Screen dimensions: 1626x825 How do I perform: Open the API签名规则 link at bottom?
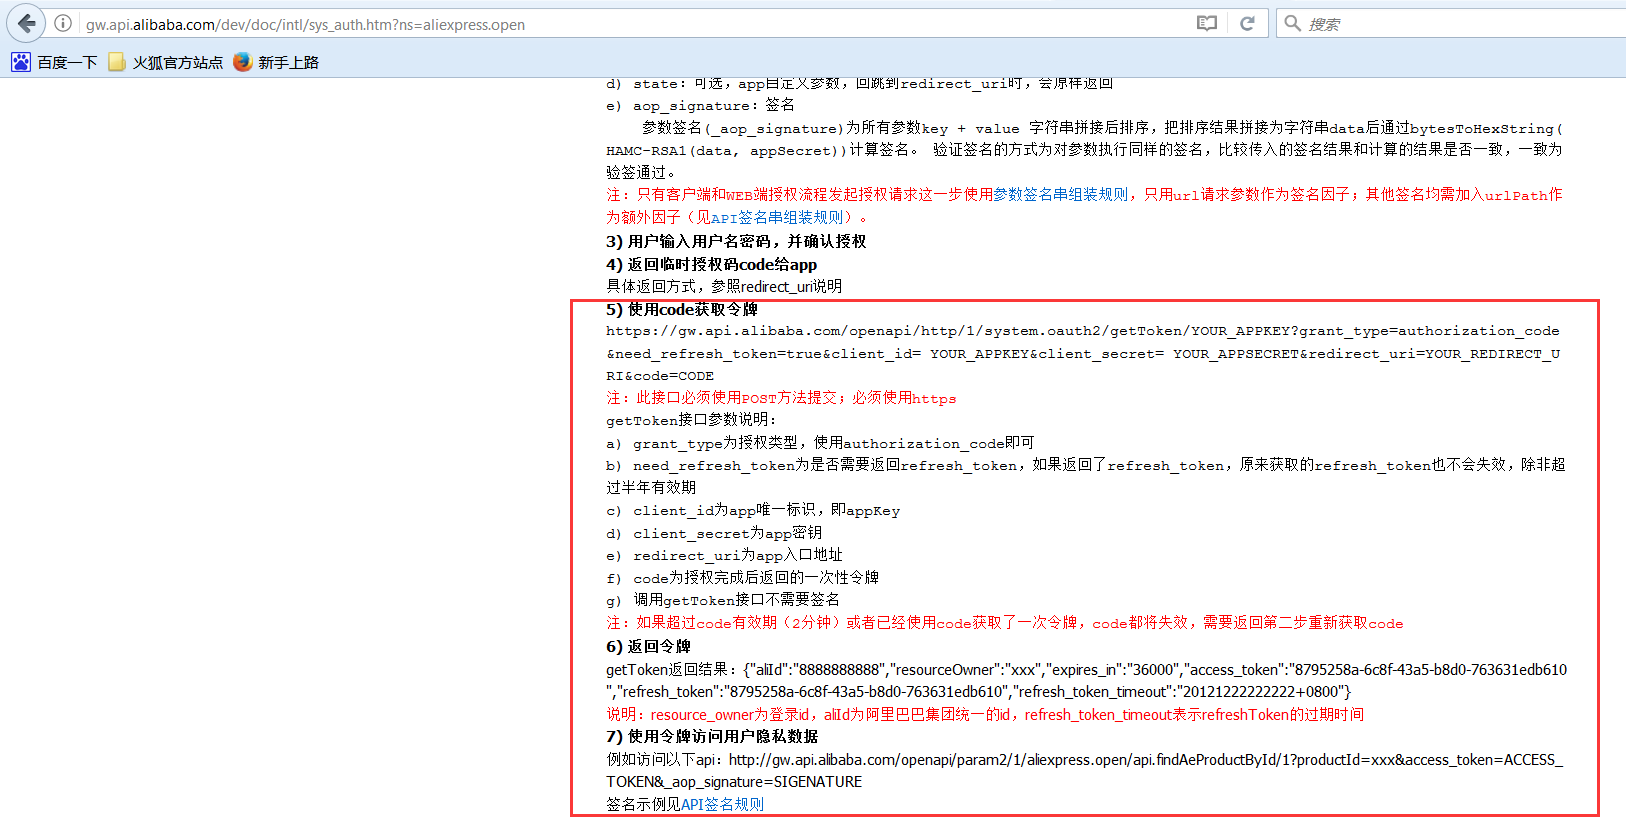click(x=722, y=804)
